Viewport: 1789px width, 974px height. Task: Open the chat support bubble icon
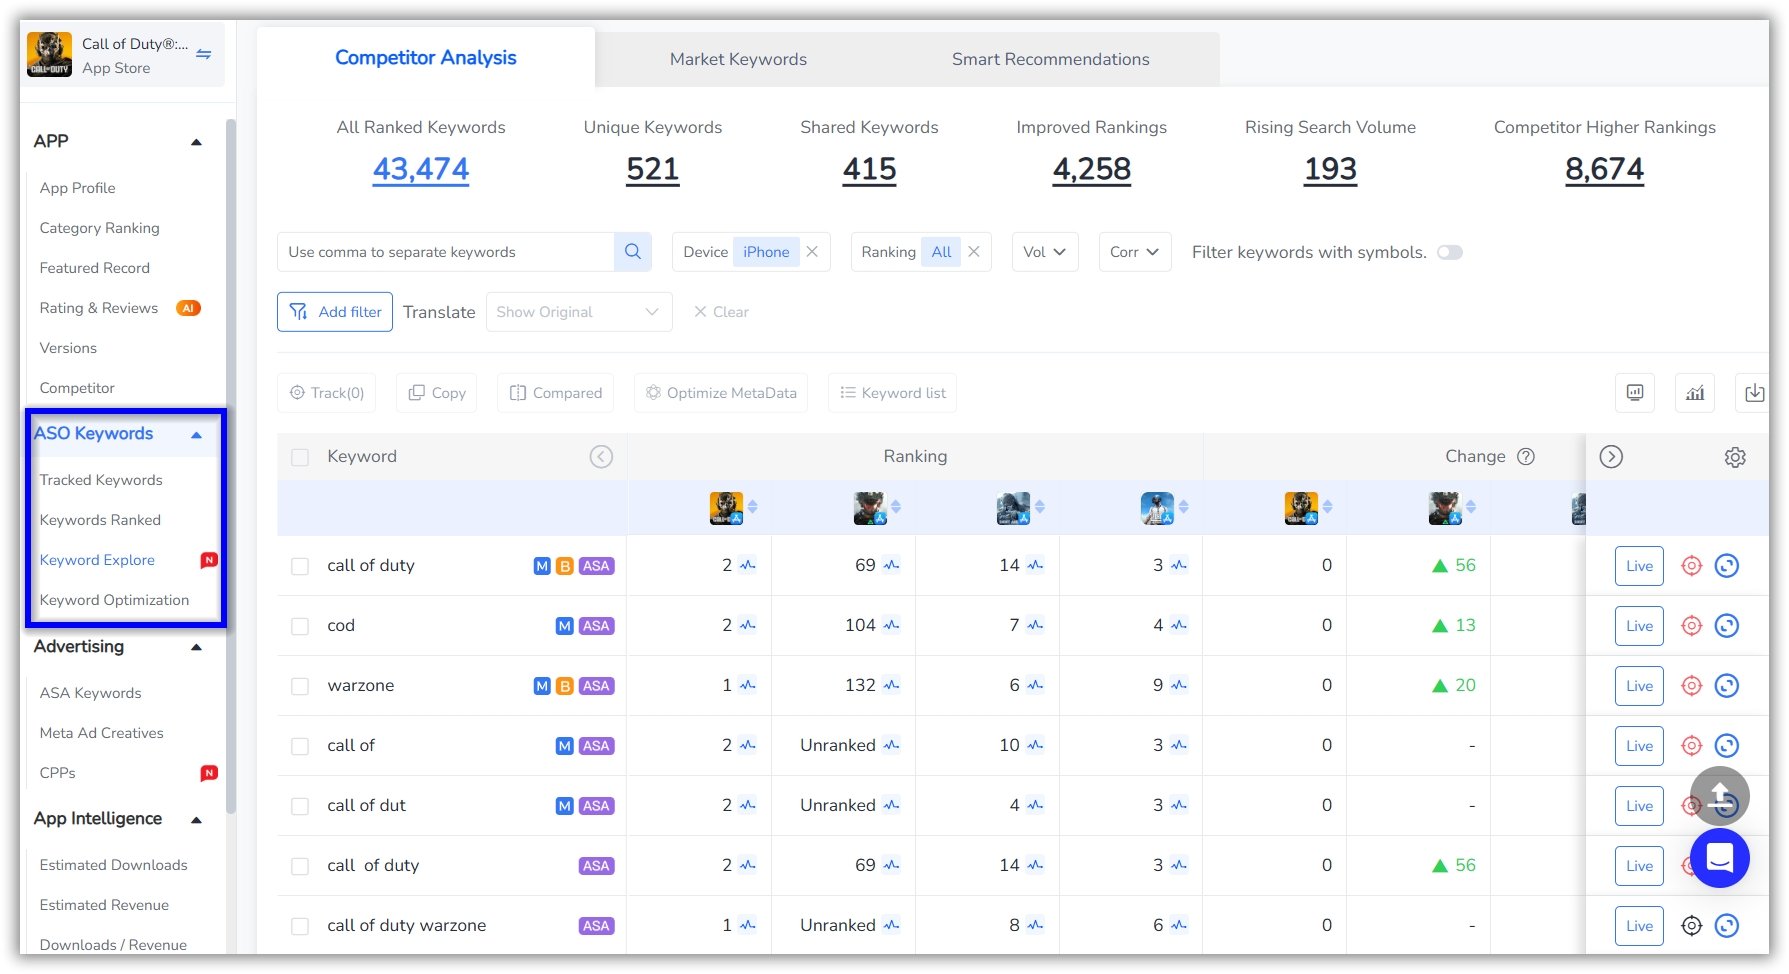tap(1719, 858)
